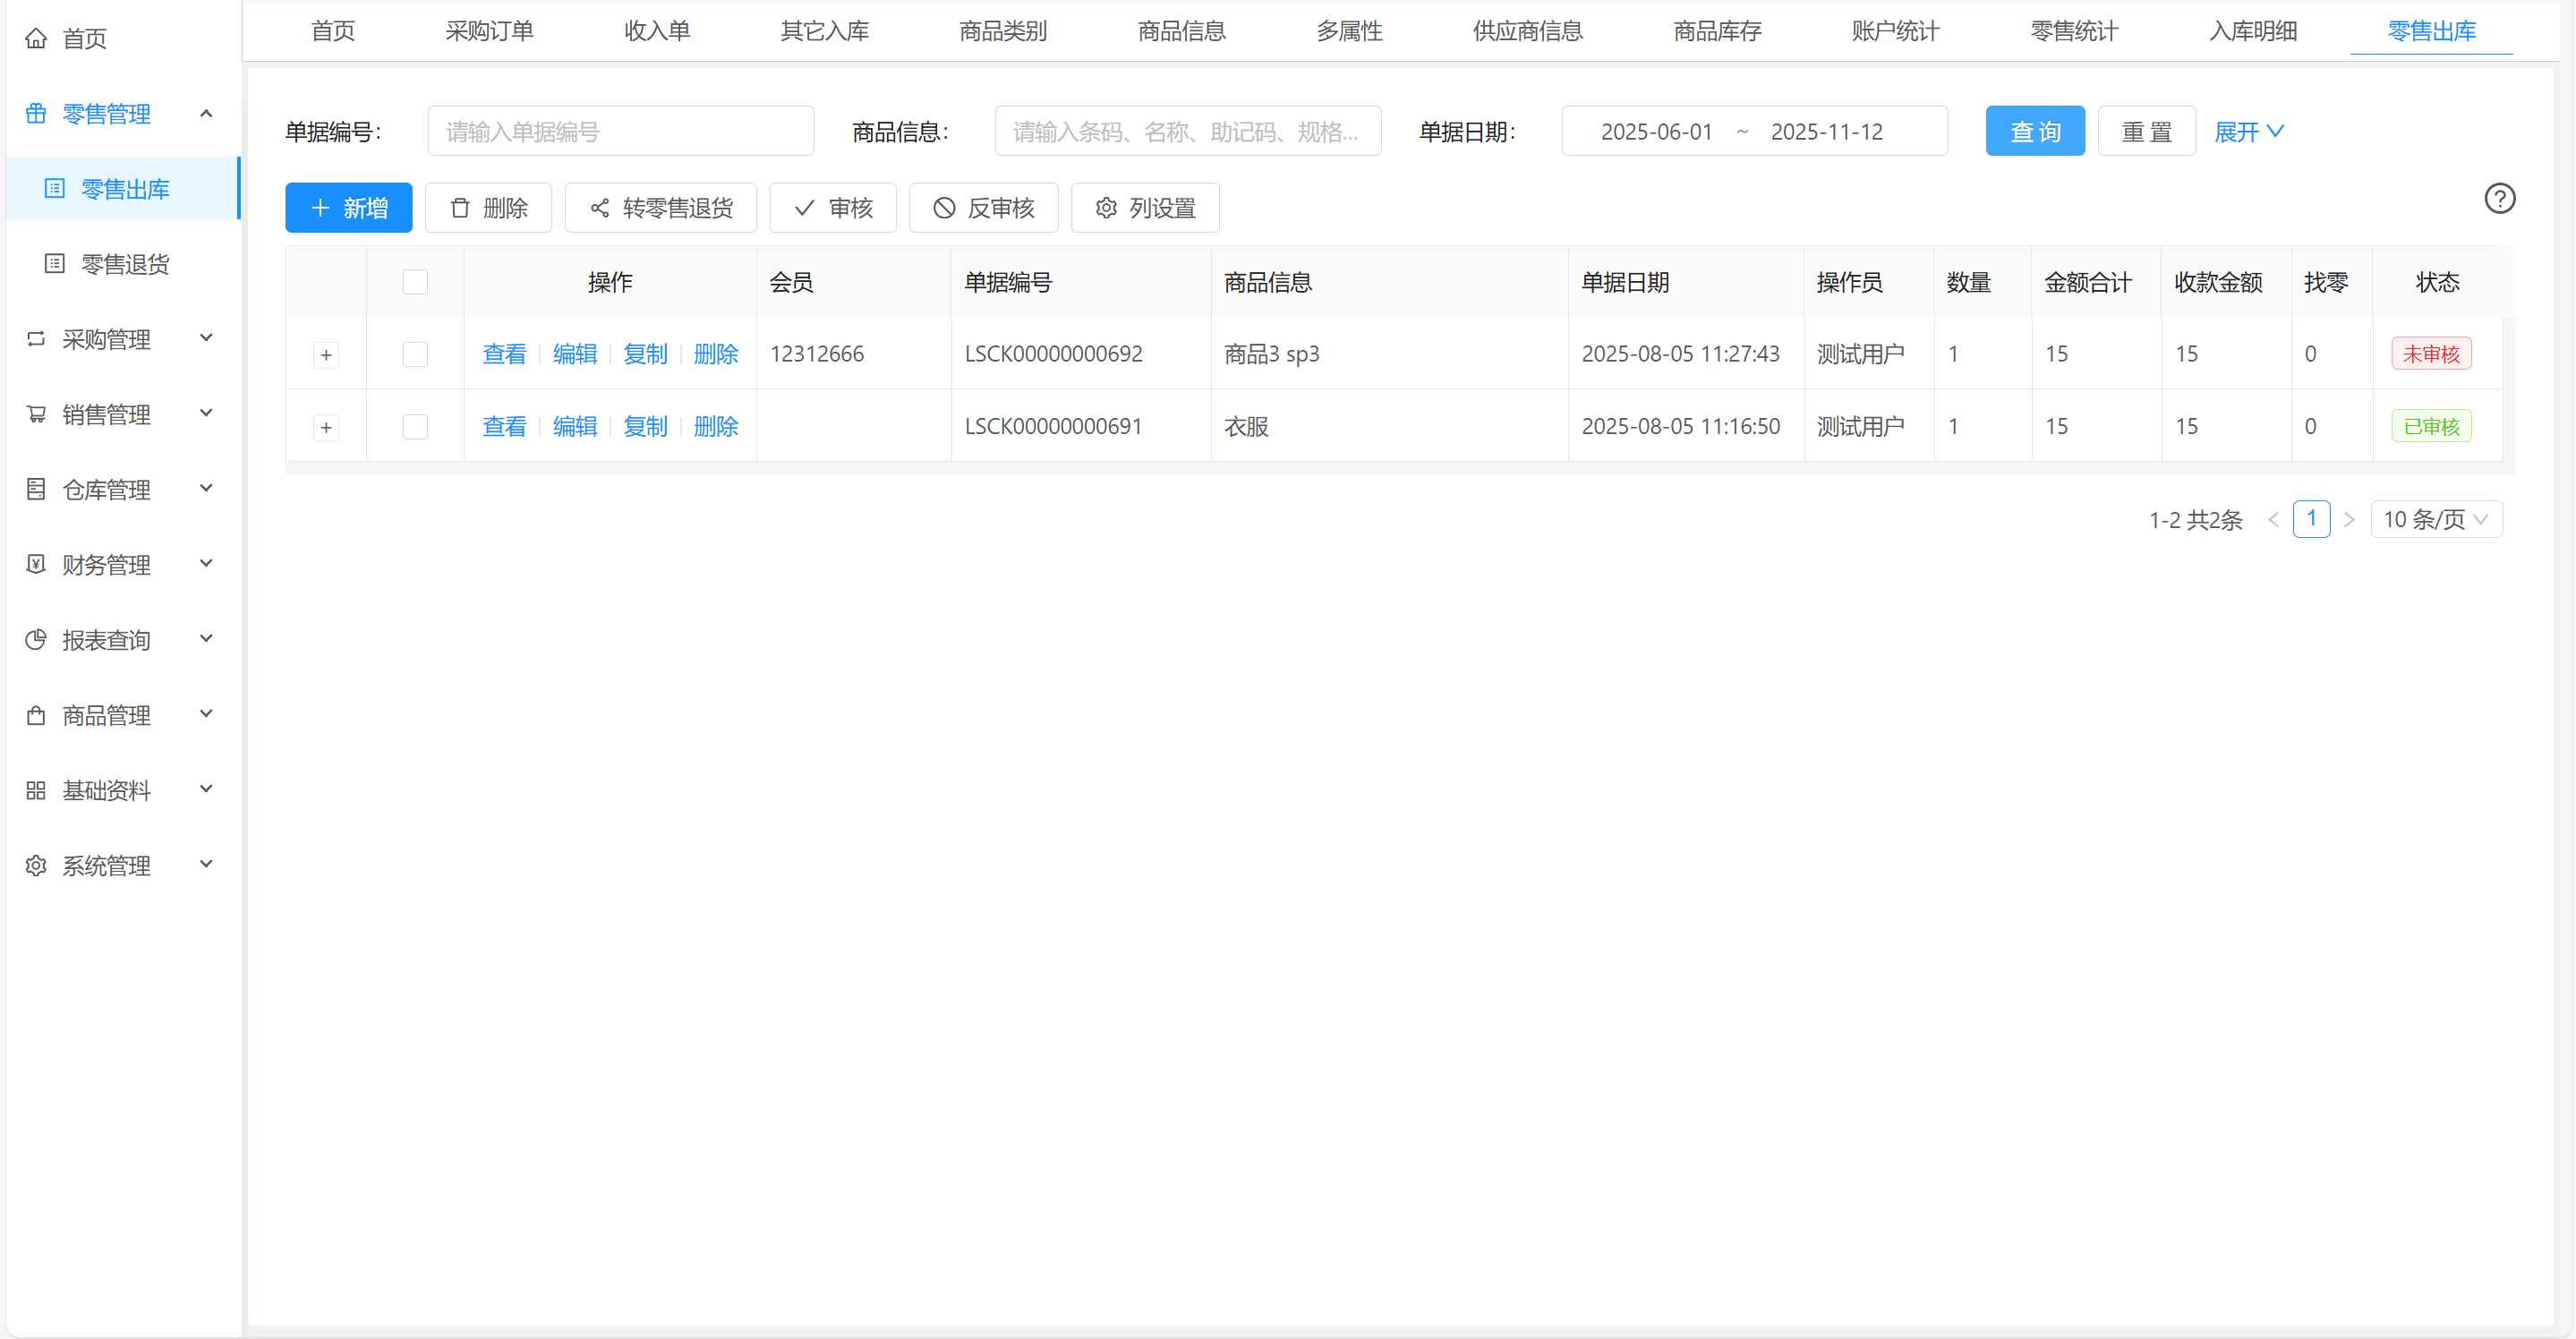
Task: Expand the row details for LSCK00000000692
Action: tap(326, 355)
